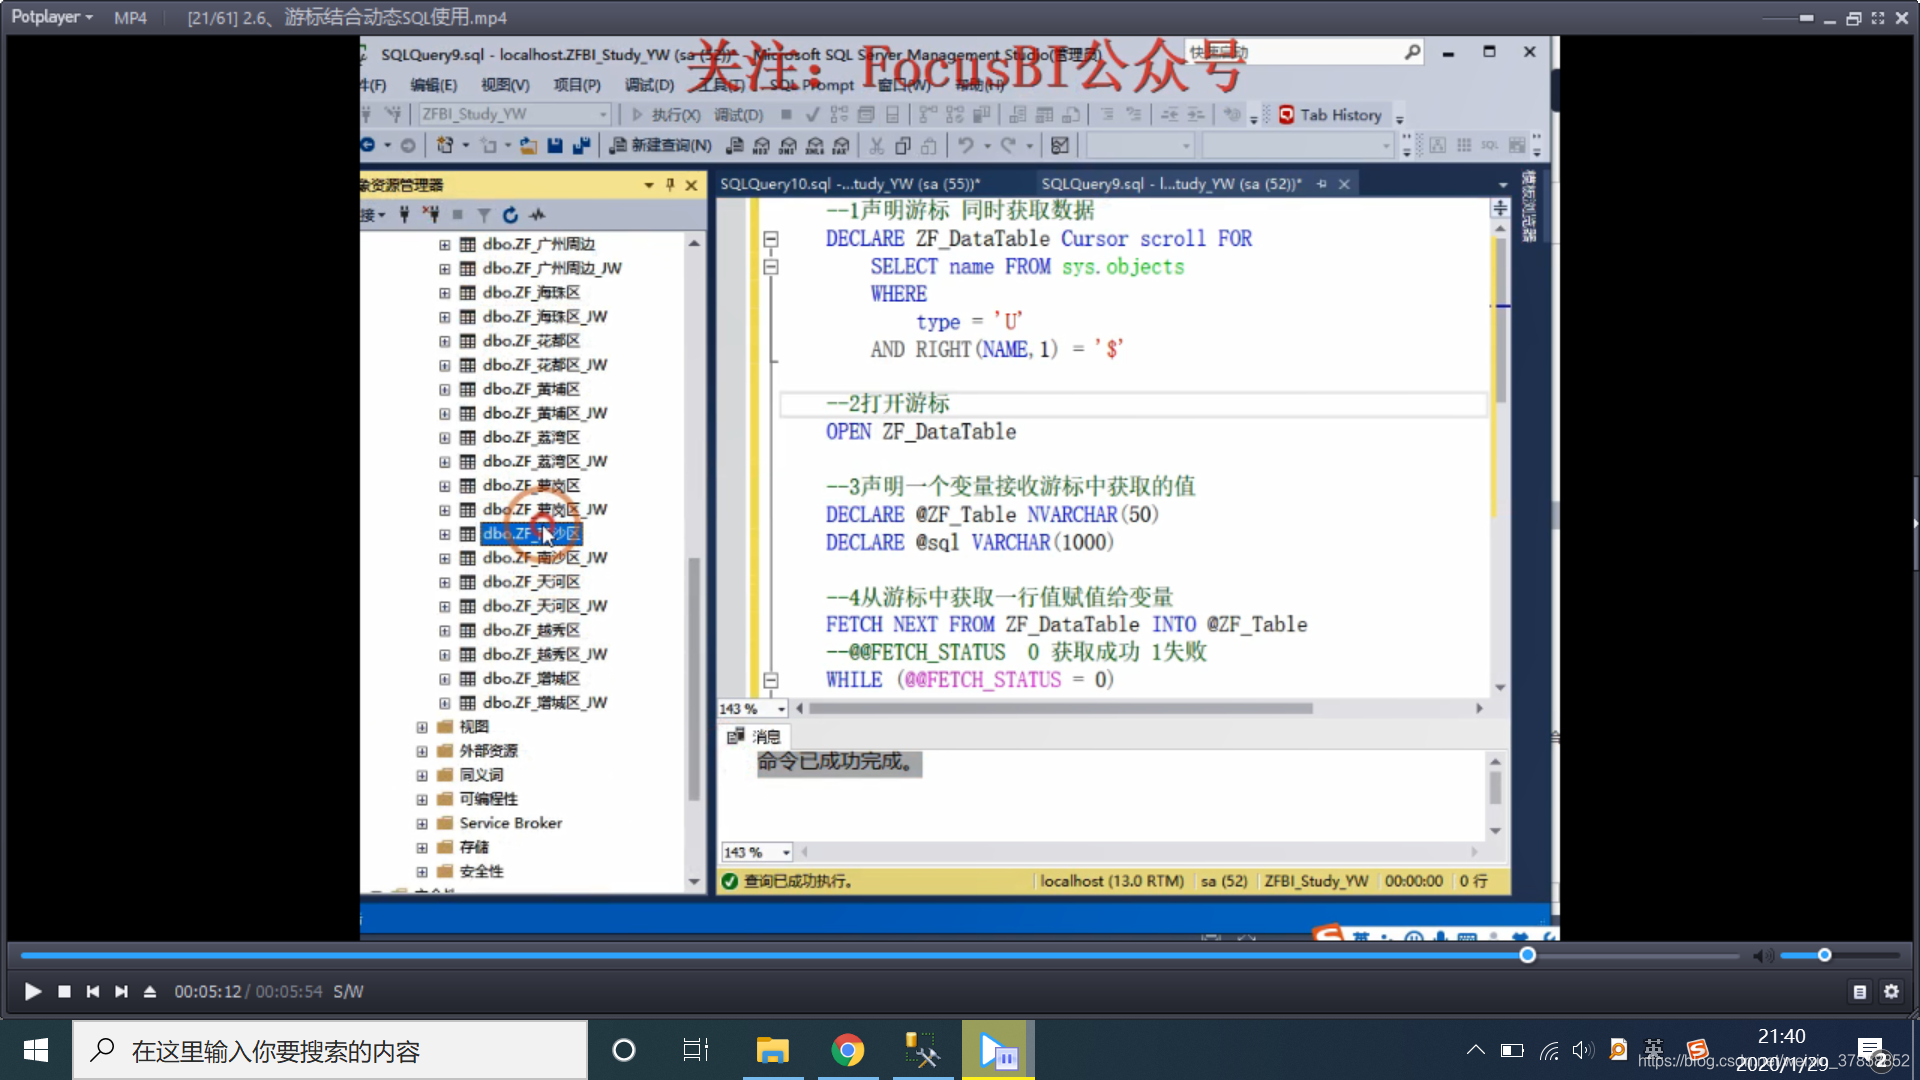The height and width of the screenshot is (1080, 1920).
Task: Open the playlist panel icon
Action: (x=1859, y=991)
